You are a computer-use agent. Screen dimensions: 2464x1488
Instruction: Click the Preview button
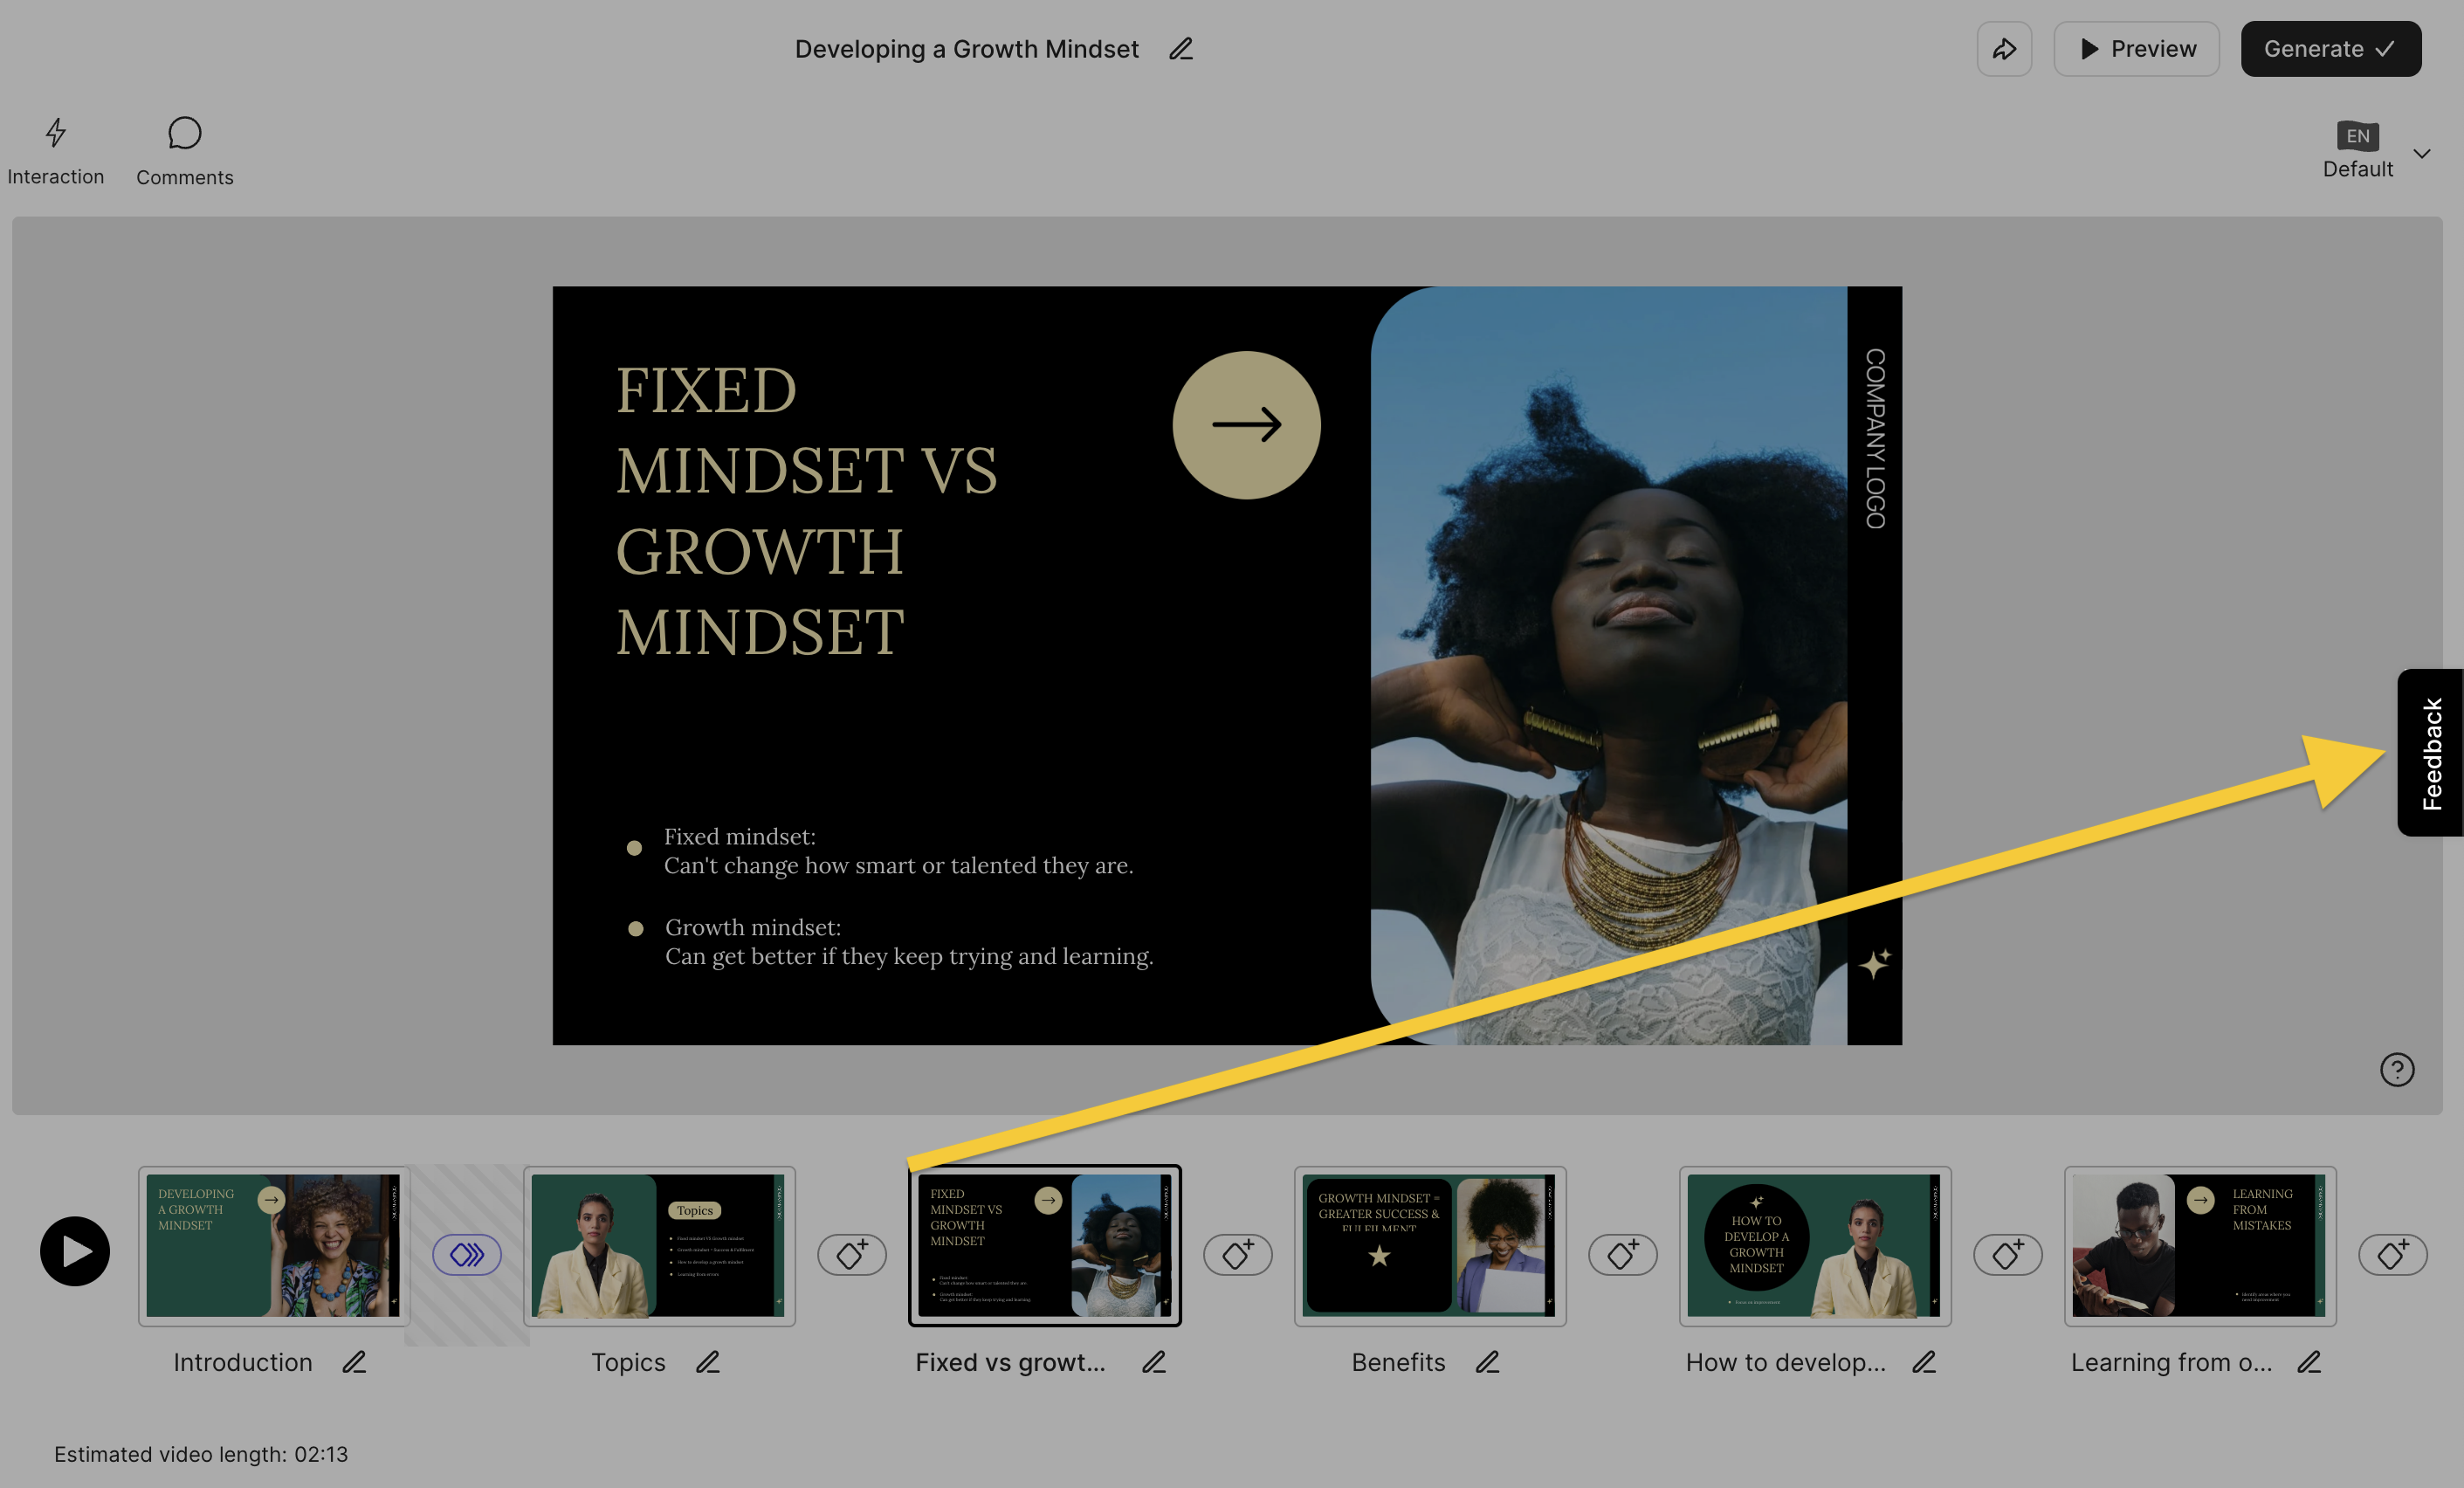[x=2137, y=49]
